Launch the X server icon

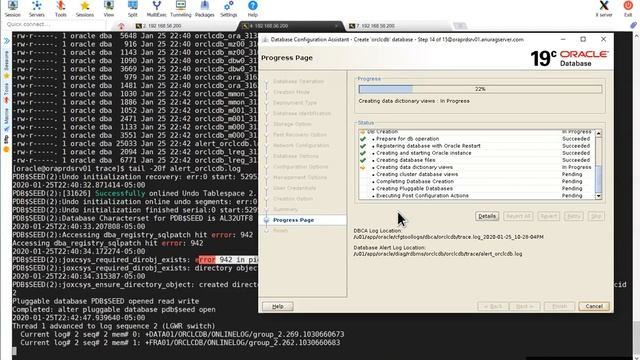[604, 9]
